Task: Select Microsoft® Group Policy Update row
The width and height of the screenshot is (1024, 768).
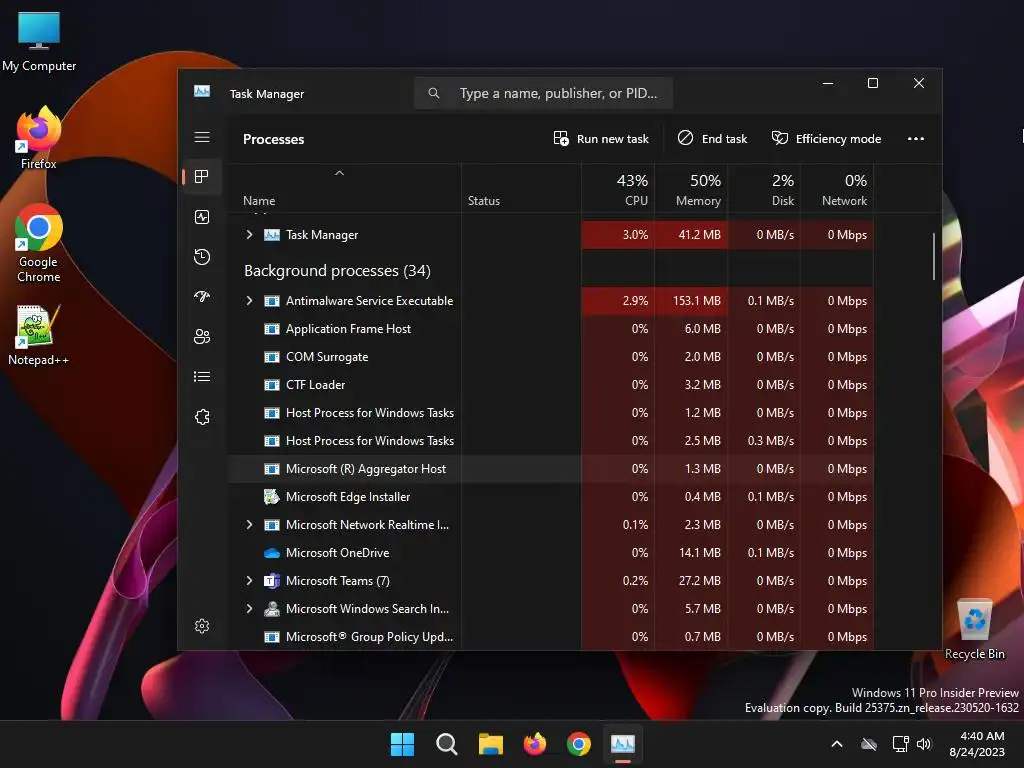Action: [551, 637]
